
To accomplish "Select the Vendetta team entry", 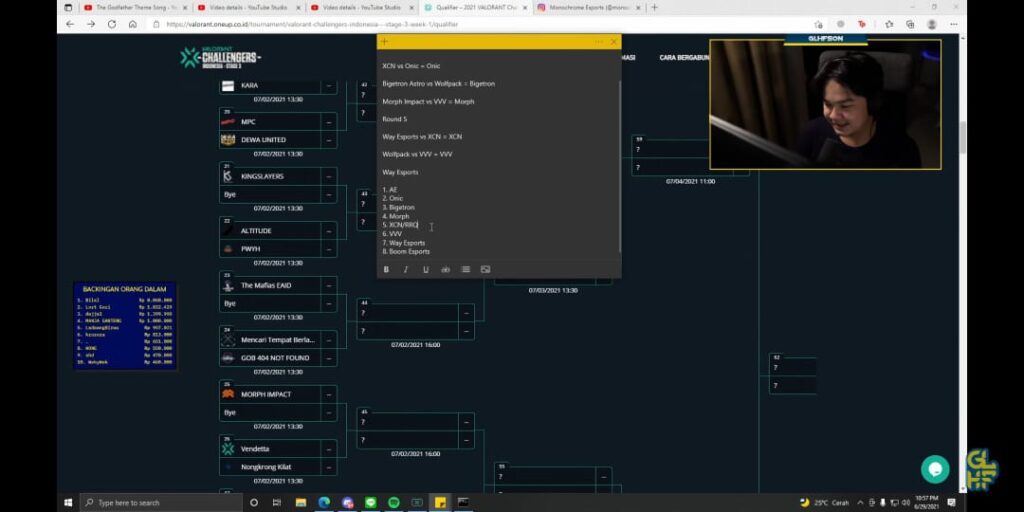I will click(x=278, y=449).
